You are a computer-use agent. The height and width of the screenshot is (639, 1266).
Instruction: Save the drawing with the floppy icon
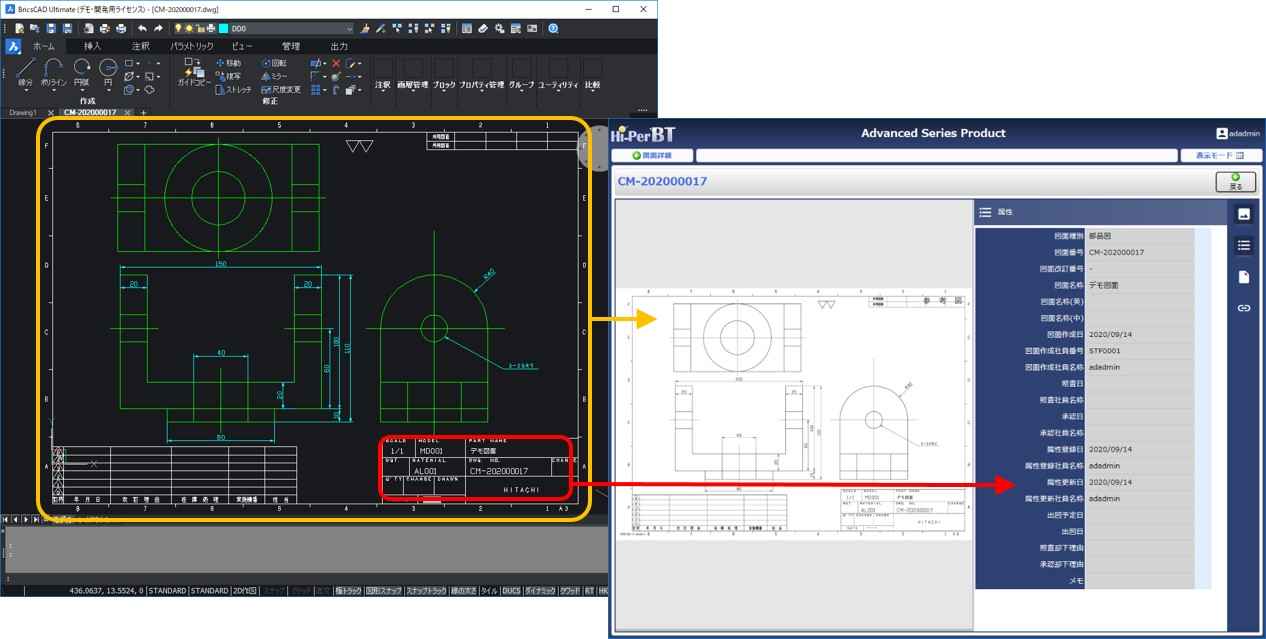click(52, 29)
